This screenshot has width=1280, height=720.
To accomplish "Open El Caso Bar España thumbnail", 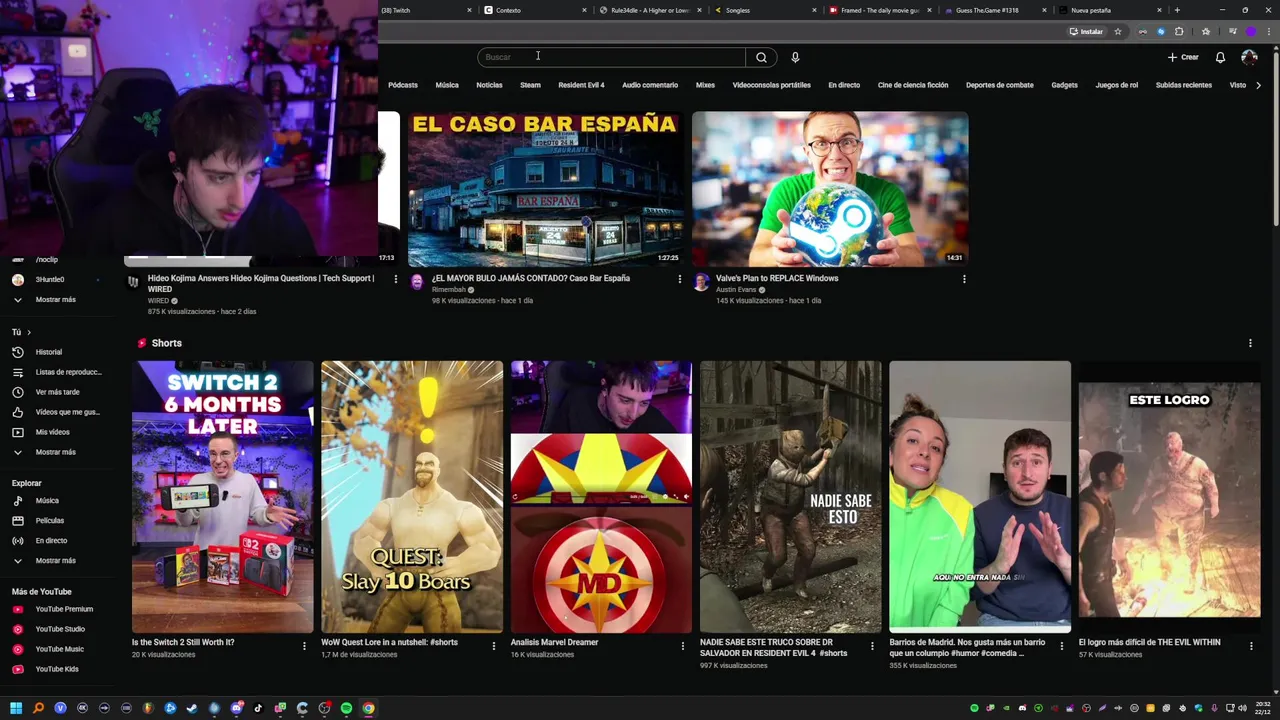I will click(x=544, y=188).
